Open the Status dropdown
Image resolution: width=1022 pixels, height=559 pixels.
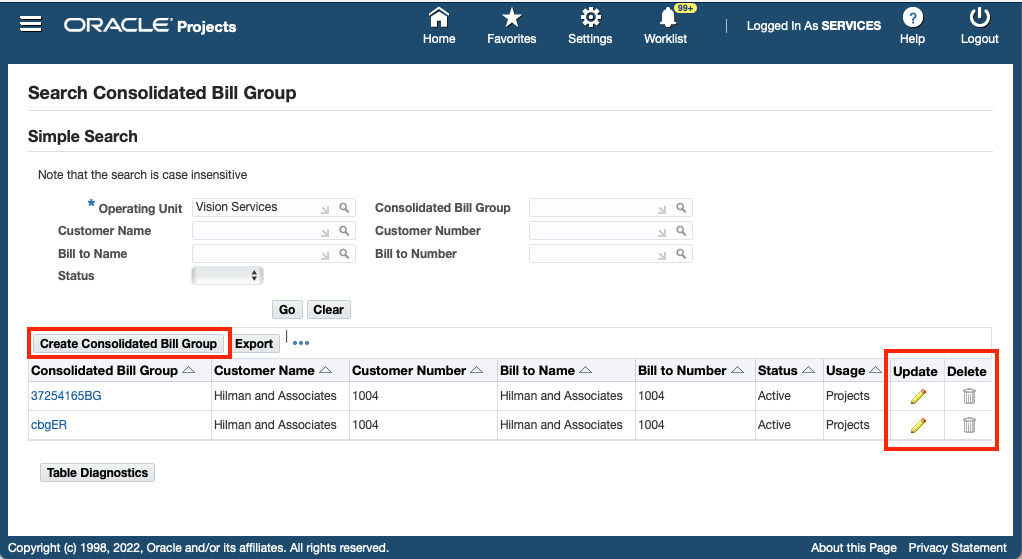point(227,276)
